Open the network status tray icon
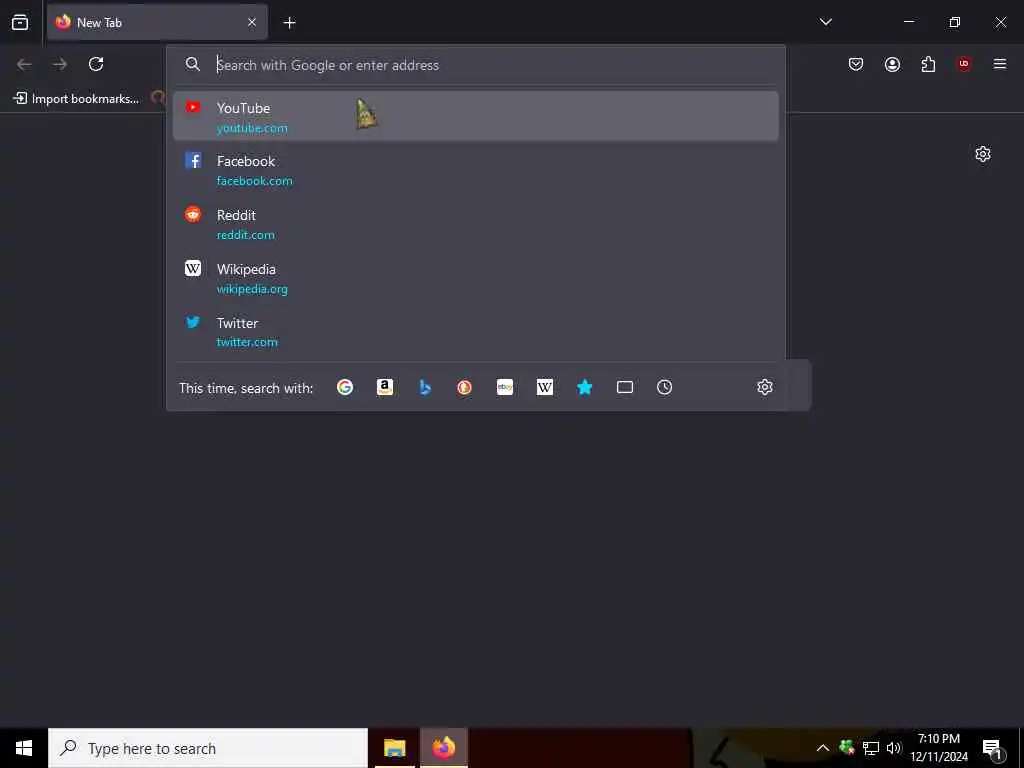Image resolution: width=1024 pixels, height=768 pixels. (x=871, y=748)
